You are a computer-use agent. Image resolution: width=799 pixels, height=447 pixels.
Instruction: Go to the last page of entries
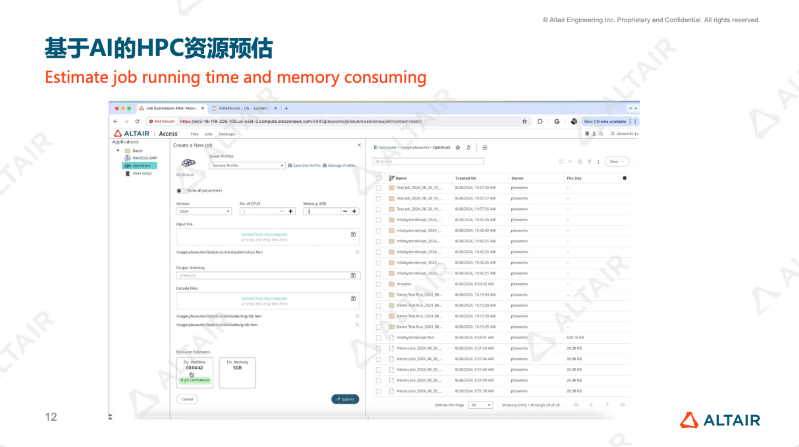tap(622, 405)
